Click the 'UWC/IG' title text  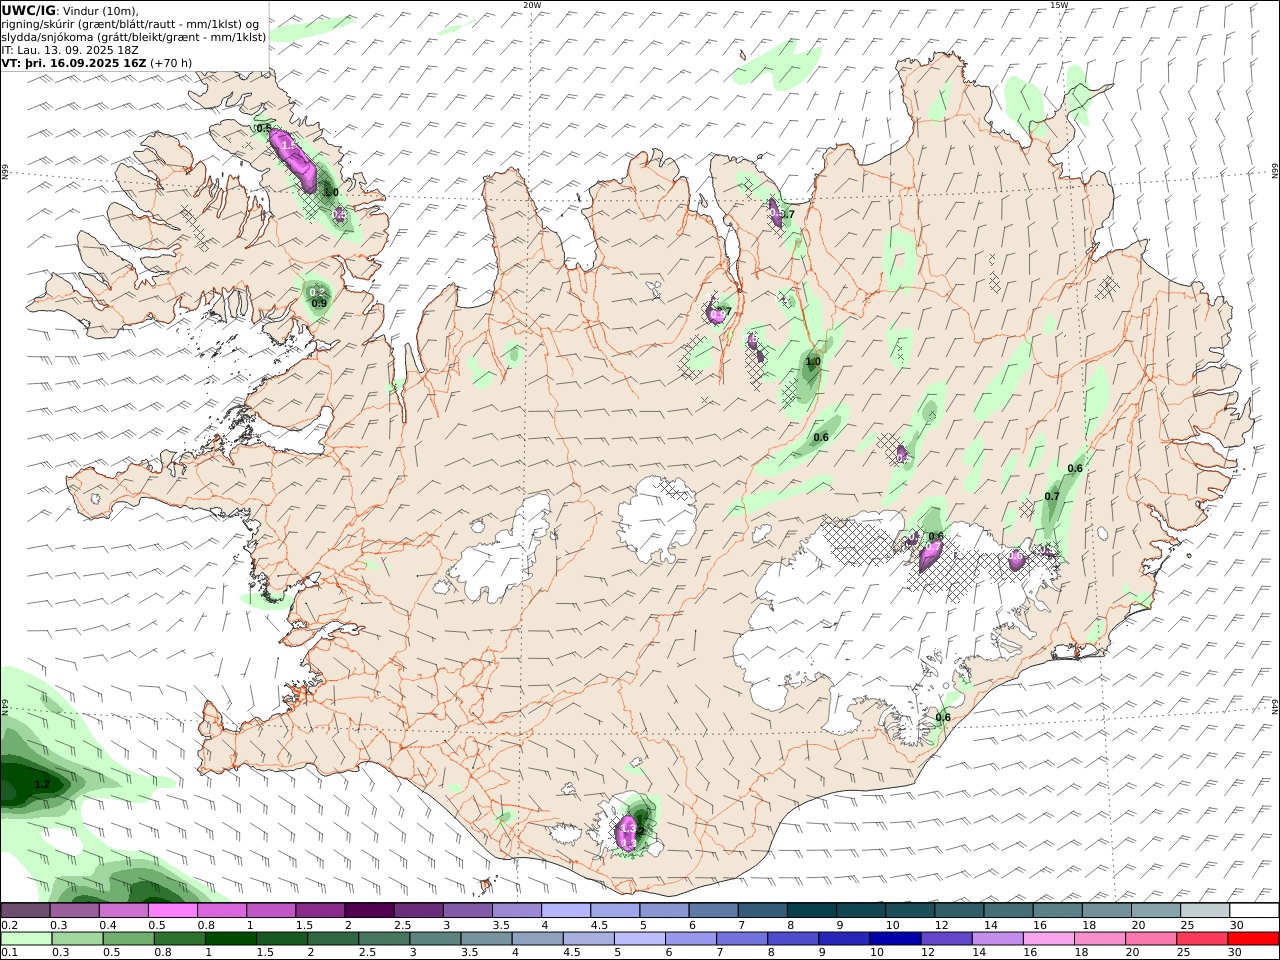(29, 11)
